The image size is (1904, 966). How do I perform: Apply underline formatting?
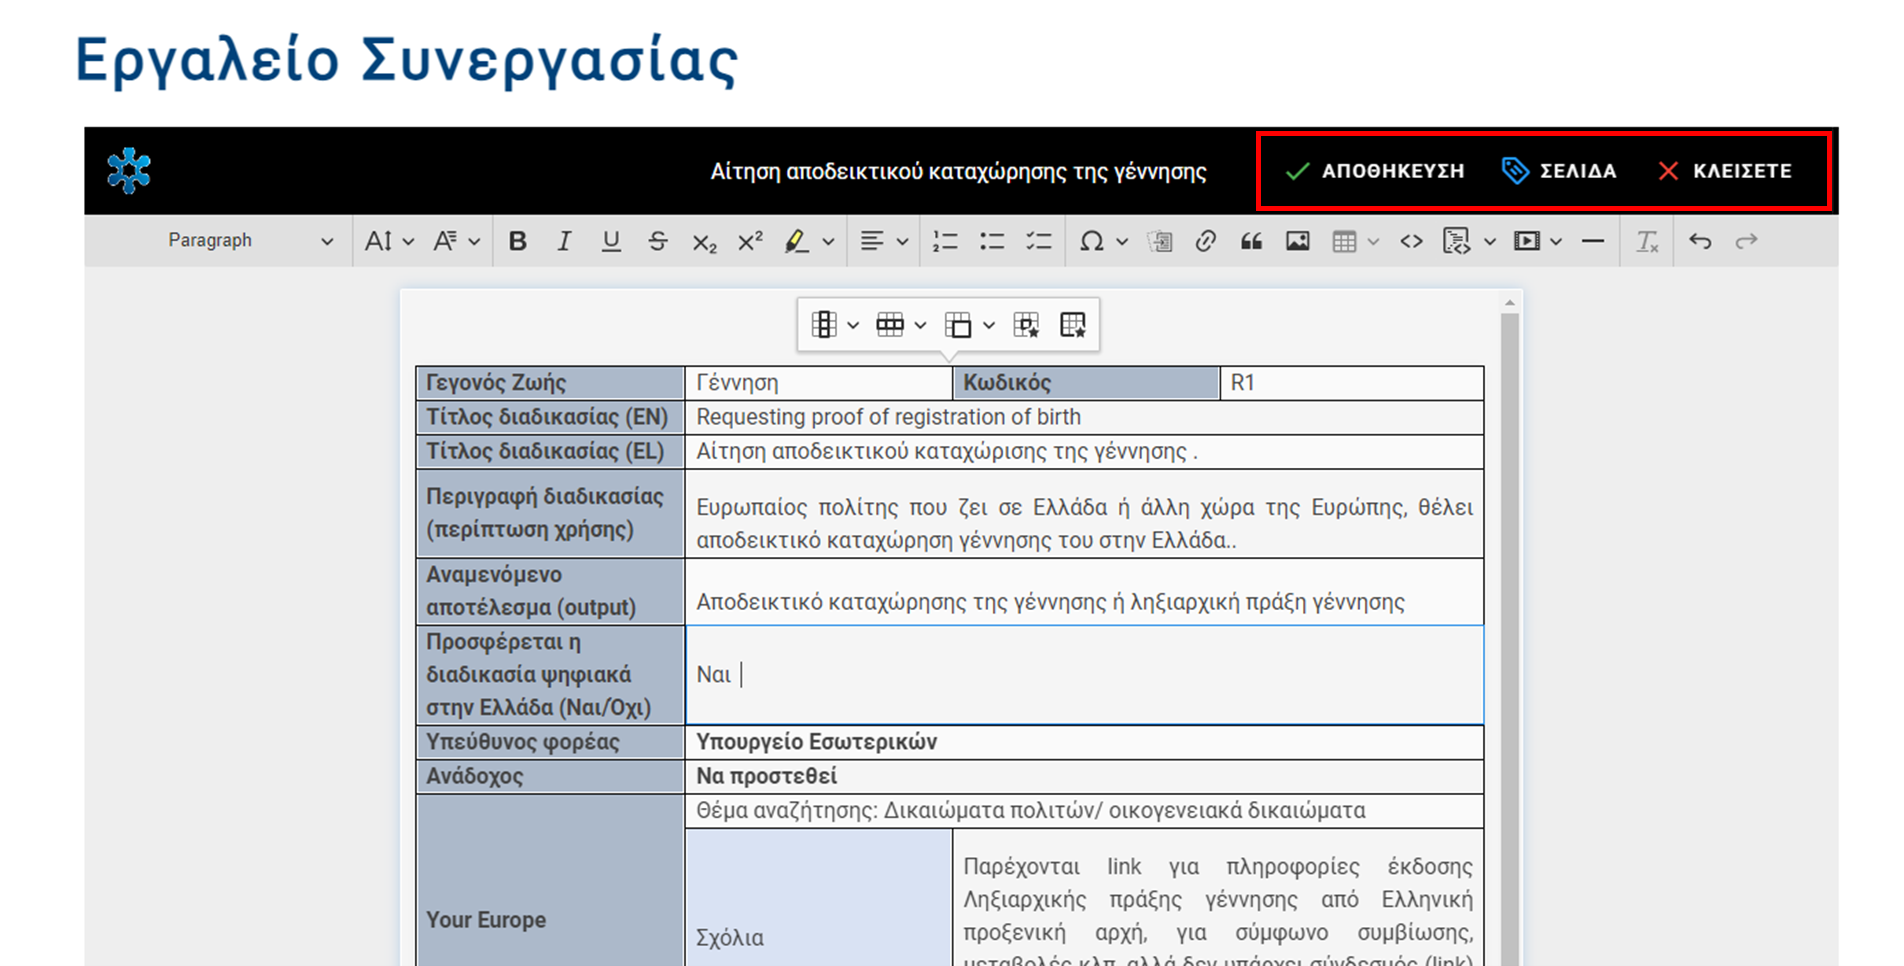click(611, 241)
